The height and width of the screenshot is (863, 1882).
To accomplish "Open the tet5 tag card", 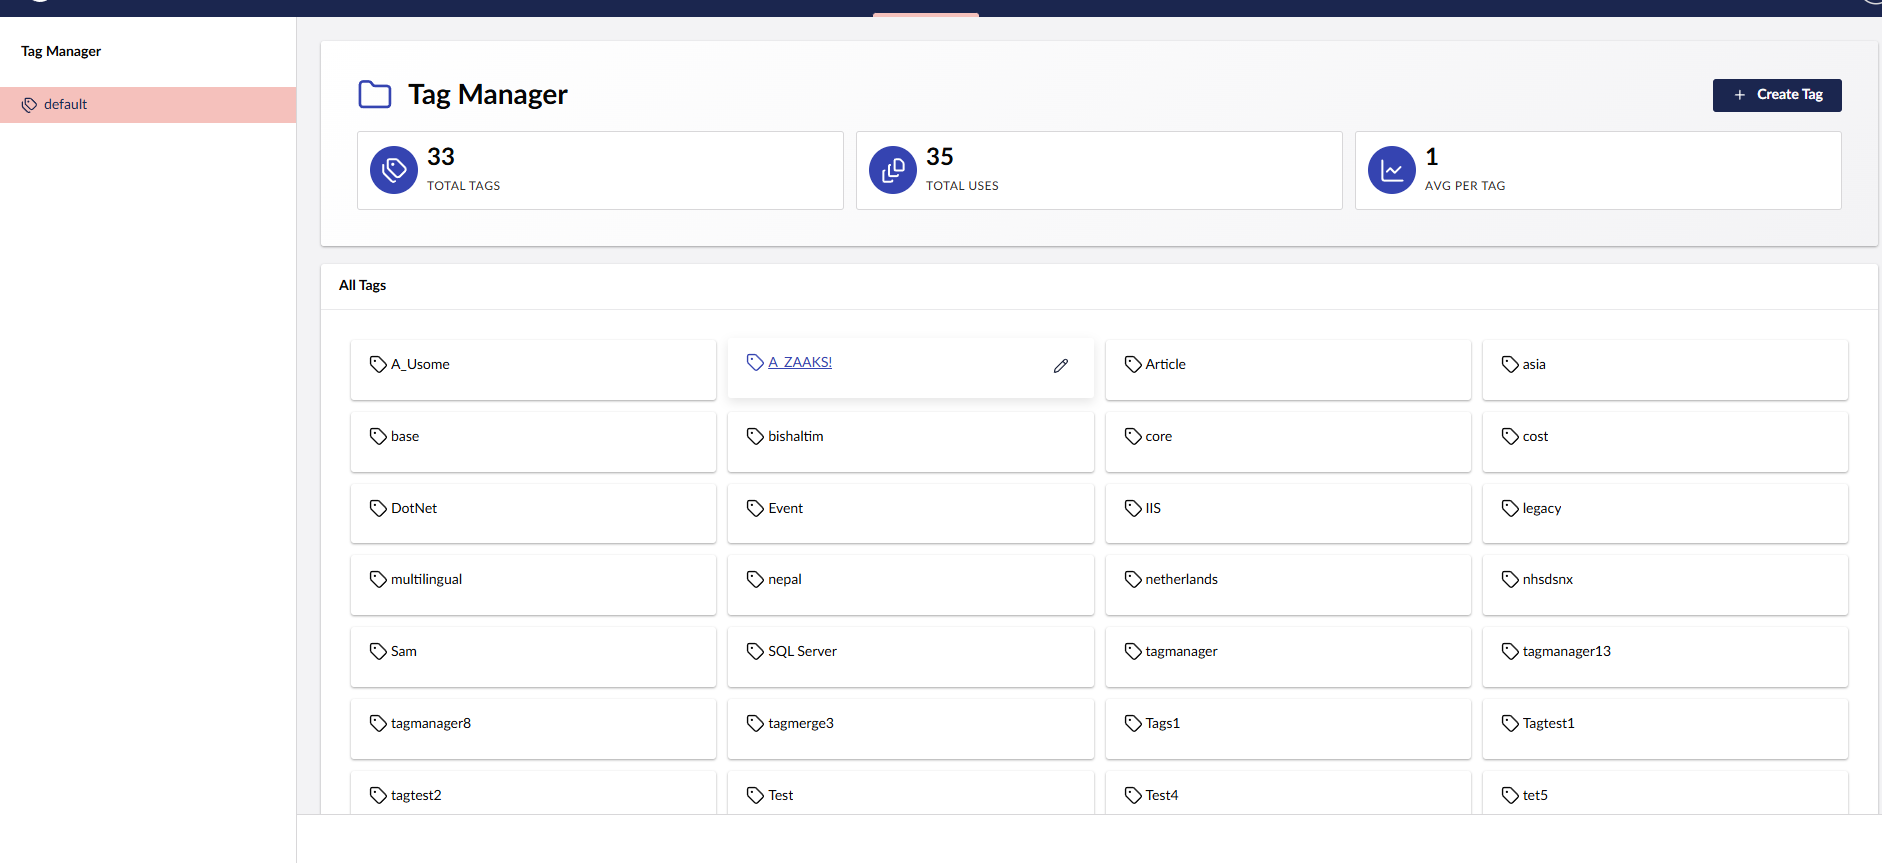I will pyautogui.click(x=1665, y=793).
